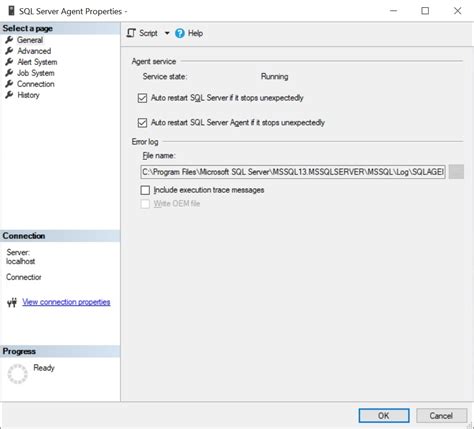Uncheck Auto restart SQL Server if stops unexpectedly
474x429 pixels.
point(142,98)
